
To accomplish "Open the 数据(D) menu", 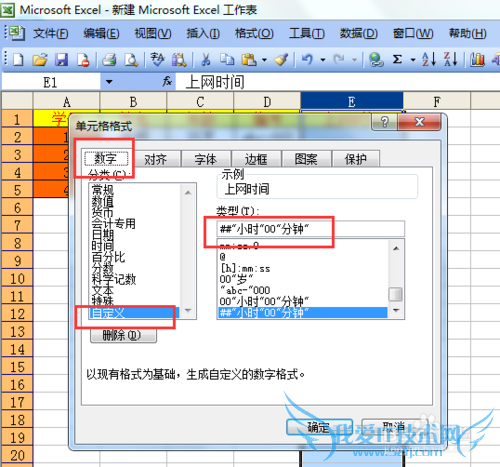I will pos(358,33).
